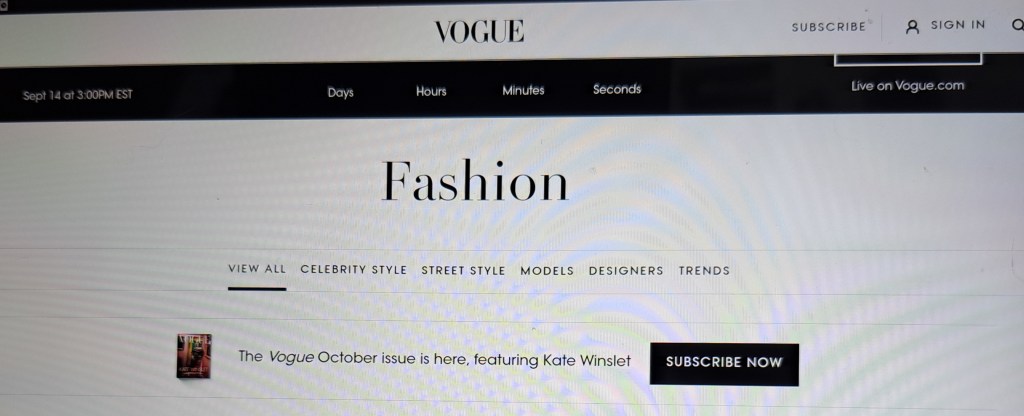Click the Days countdown label

point(340,93)
